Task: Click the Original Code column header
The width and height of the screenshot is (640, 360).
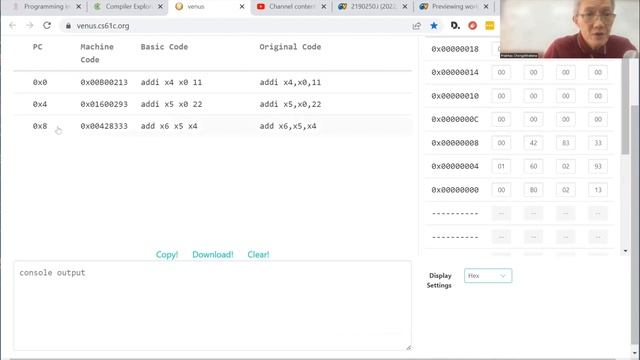Action: coord(290,47)
